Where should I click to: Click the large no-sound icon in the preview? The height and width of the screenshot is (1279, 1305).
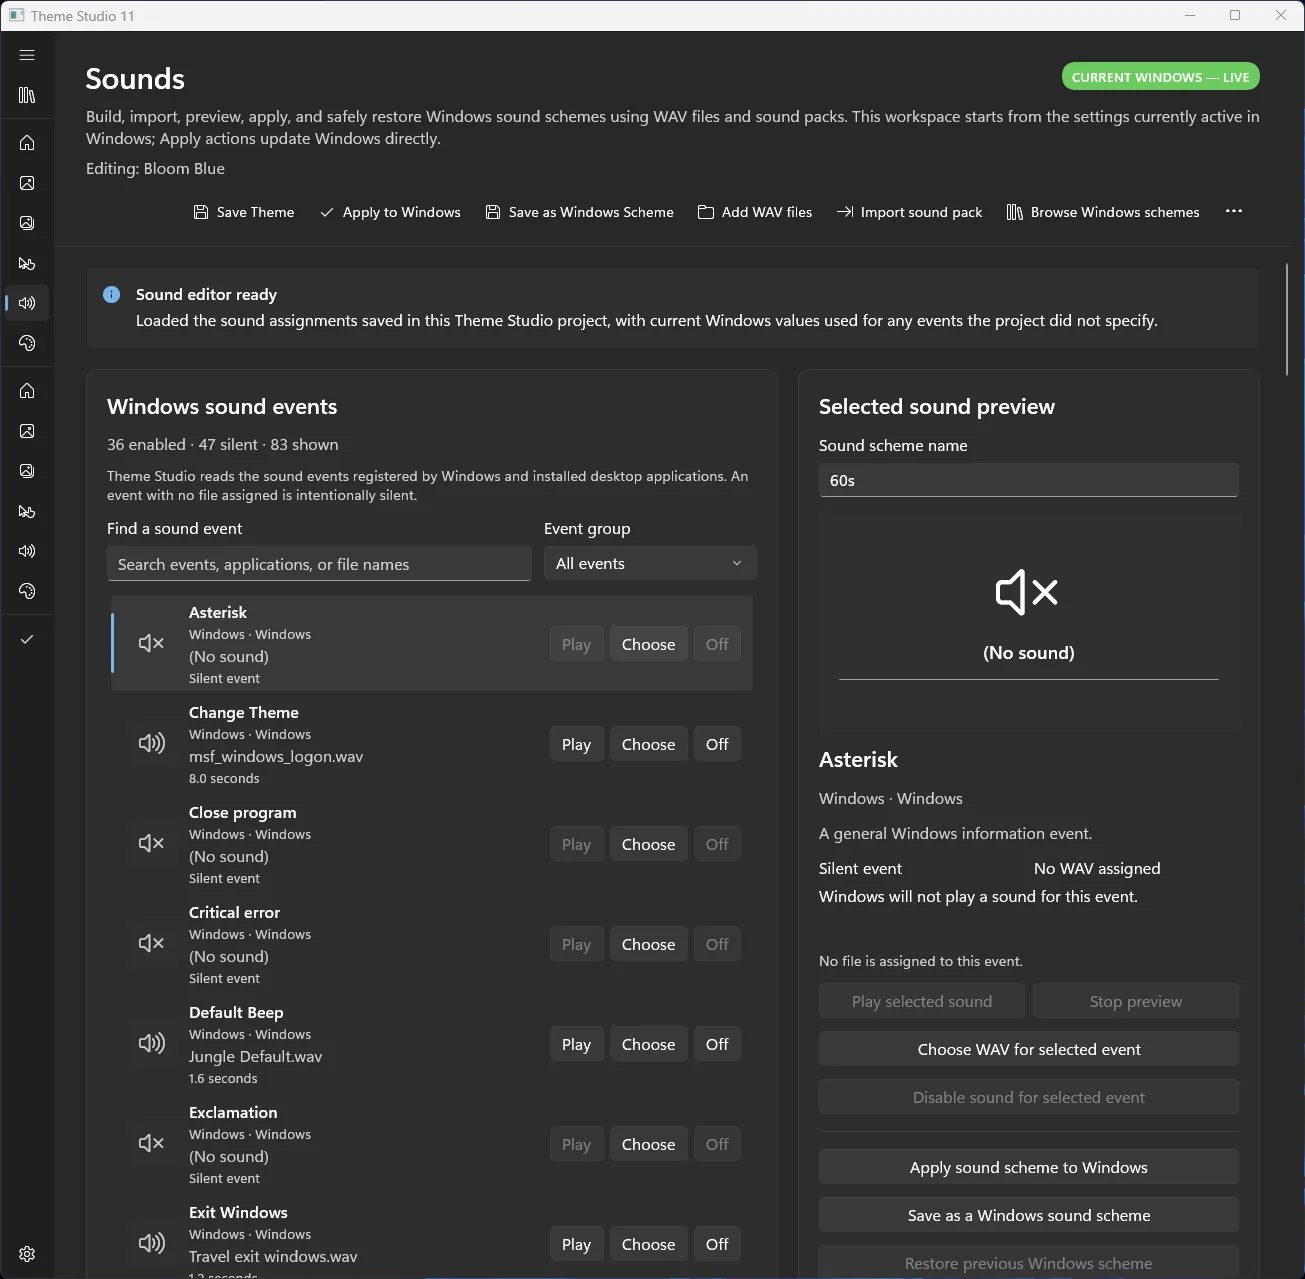pyautogui.click(x=1027, y=593)
